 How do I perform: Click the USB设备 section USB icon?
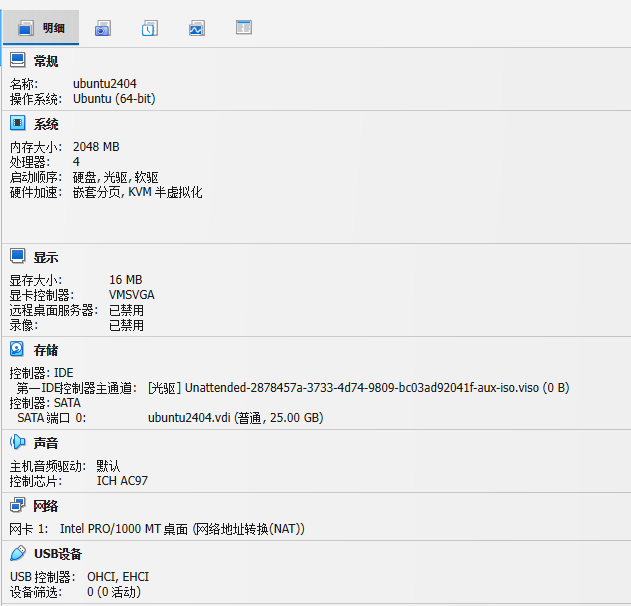(x=18, y=553)
